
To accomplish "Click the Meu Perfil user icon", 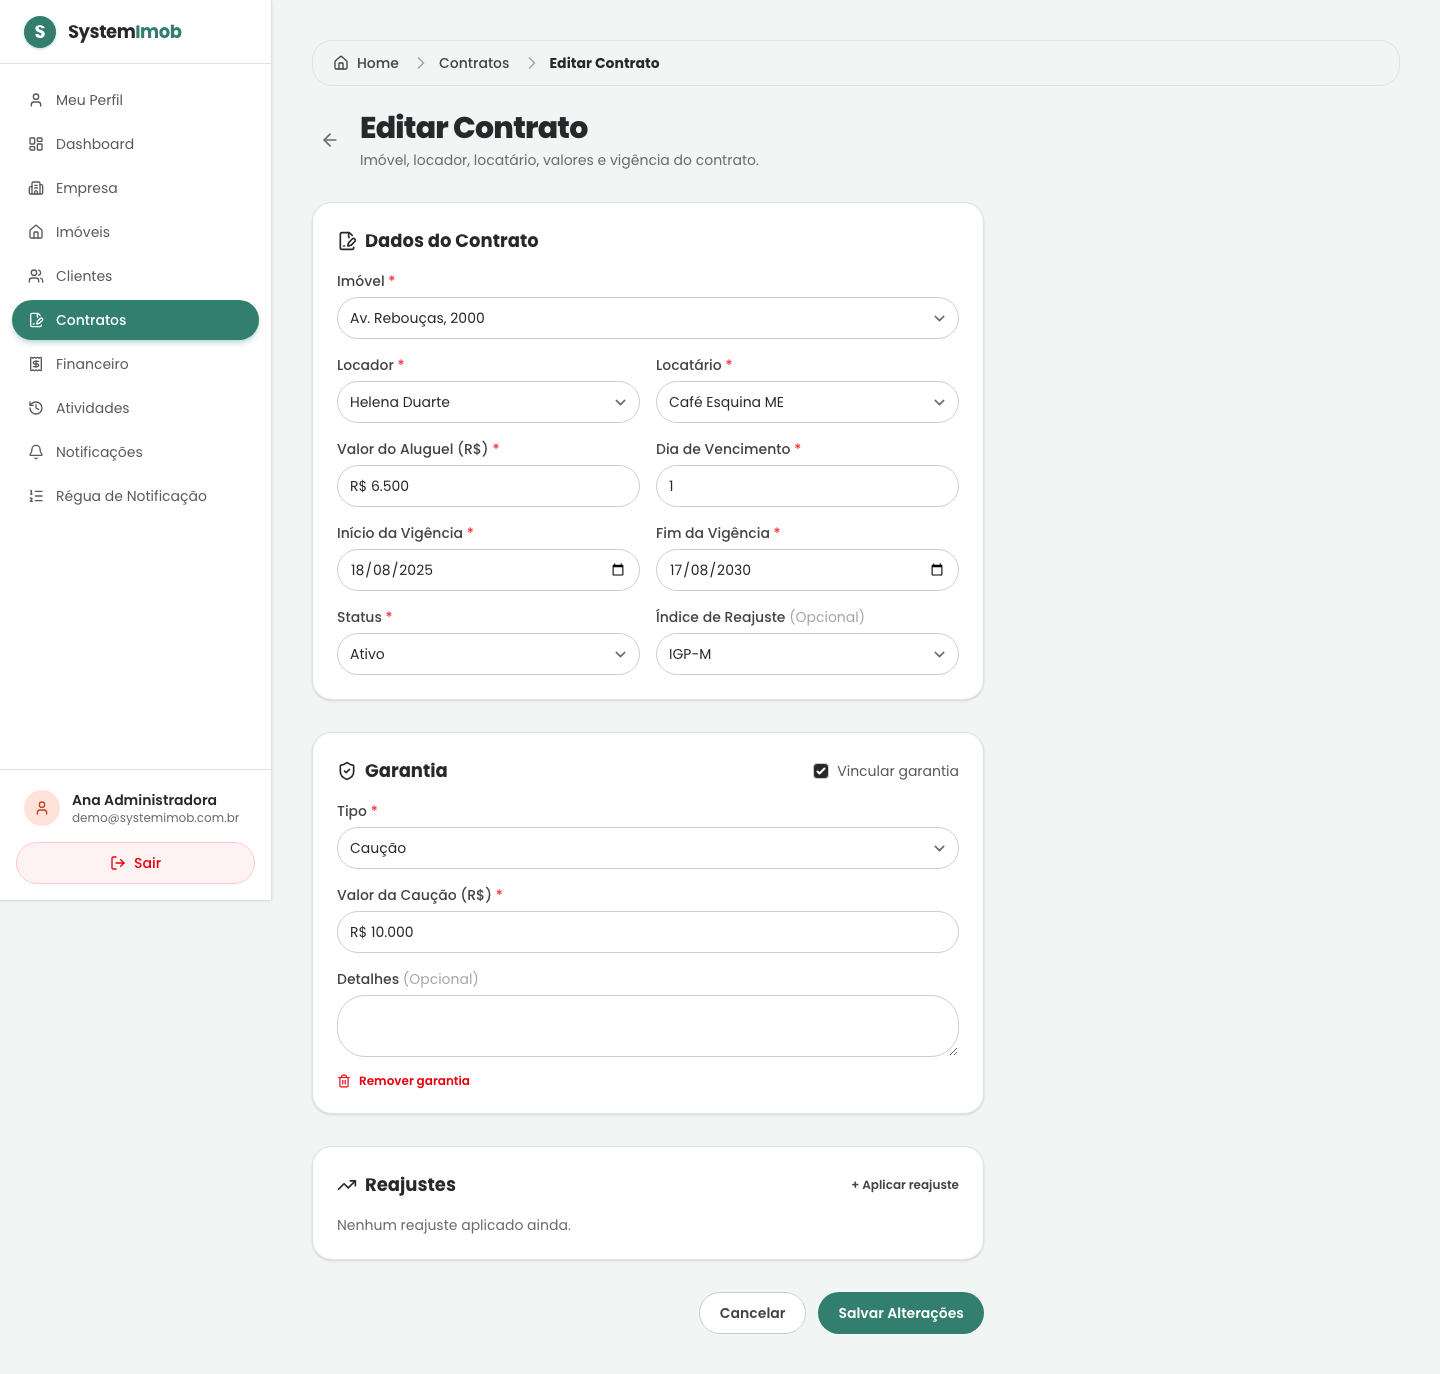I will [x=36, y=100].
